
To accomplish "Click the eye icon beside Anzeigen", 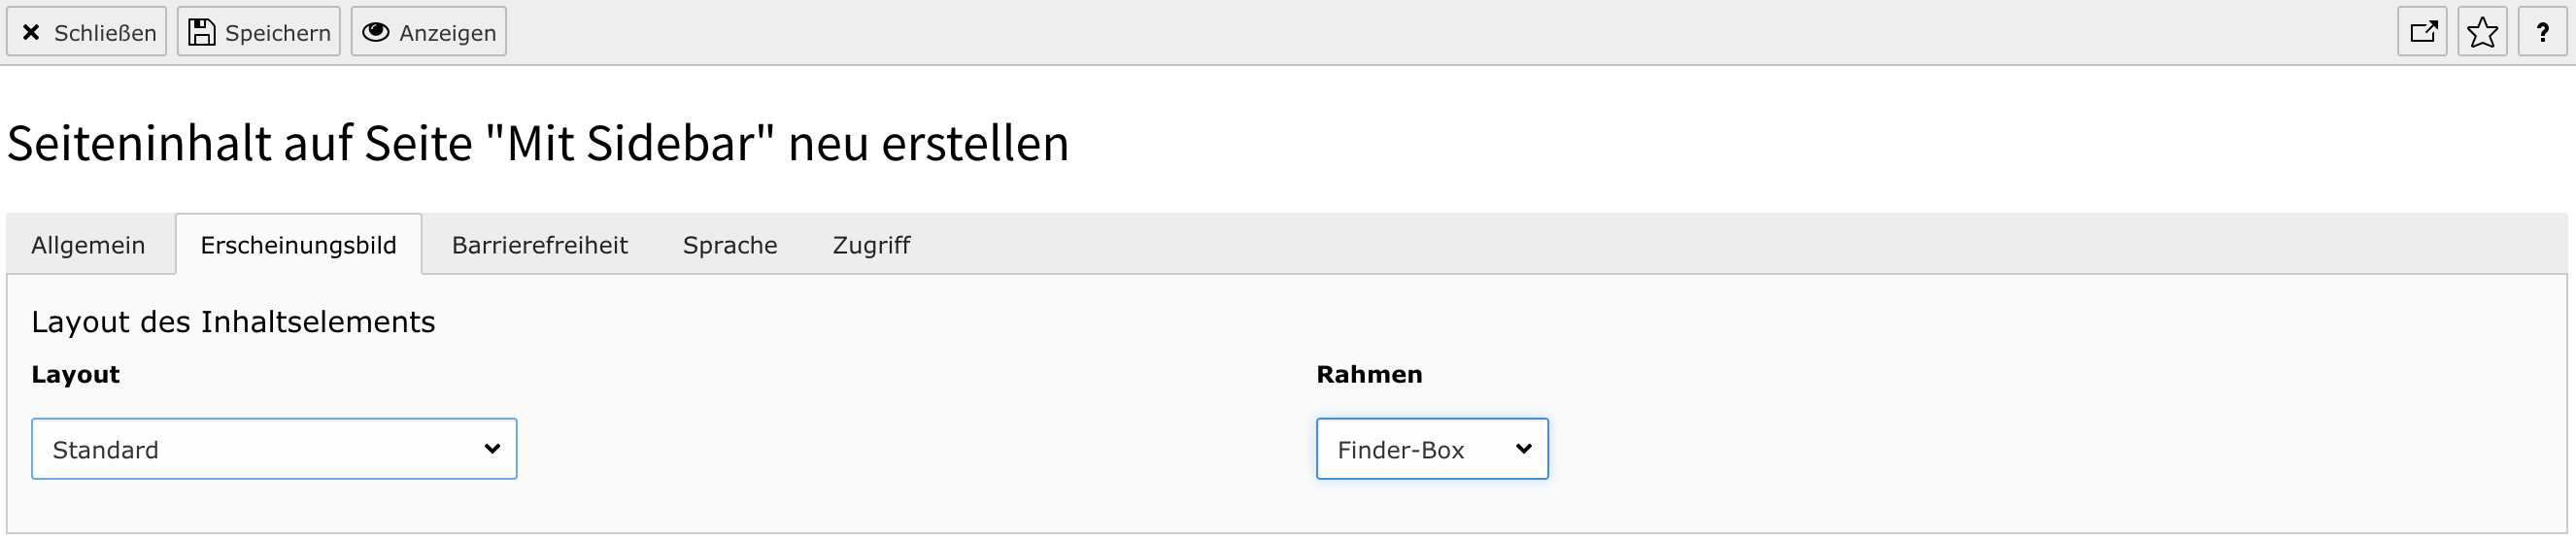I will [376, 32].
